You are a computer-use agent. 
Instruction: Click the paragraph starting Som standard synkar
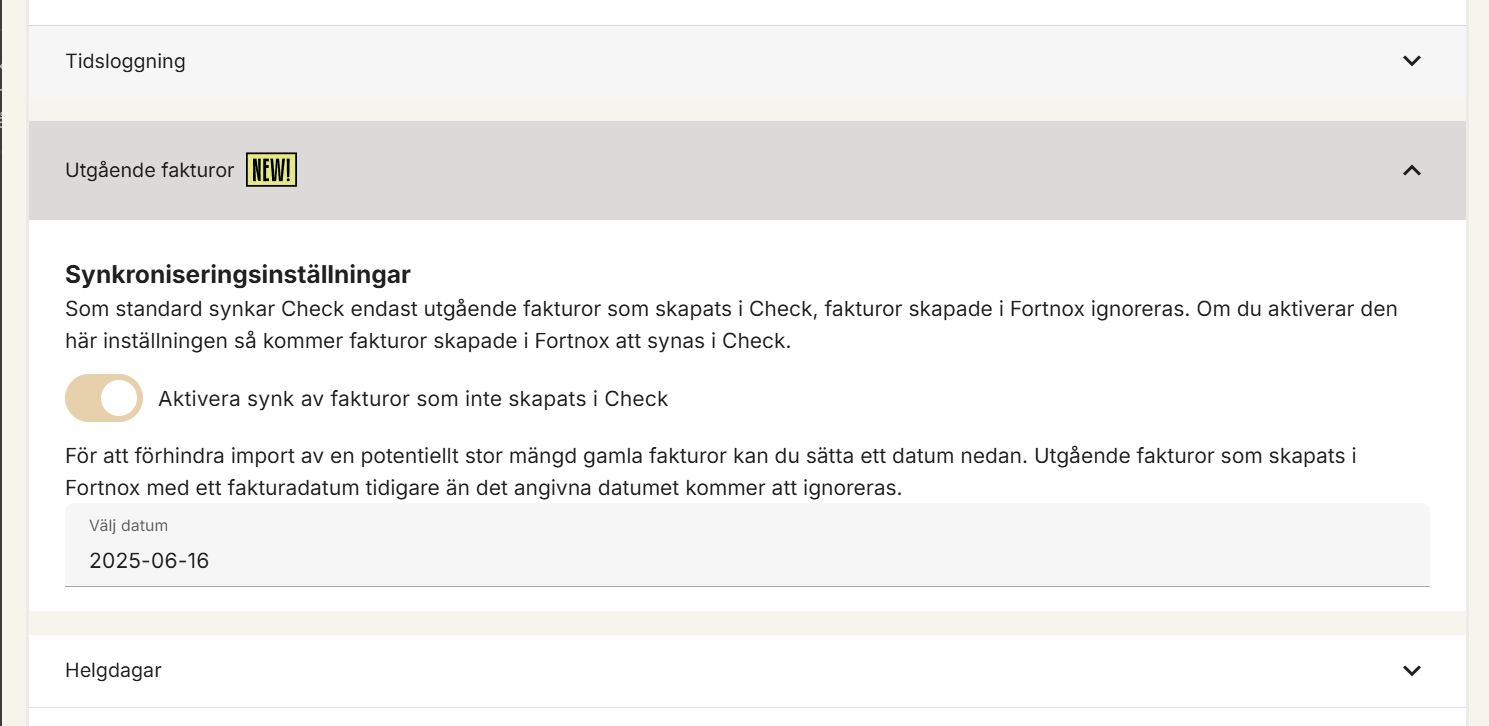731,324
